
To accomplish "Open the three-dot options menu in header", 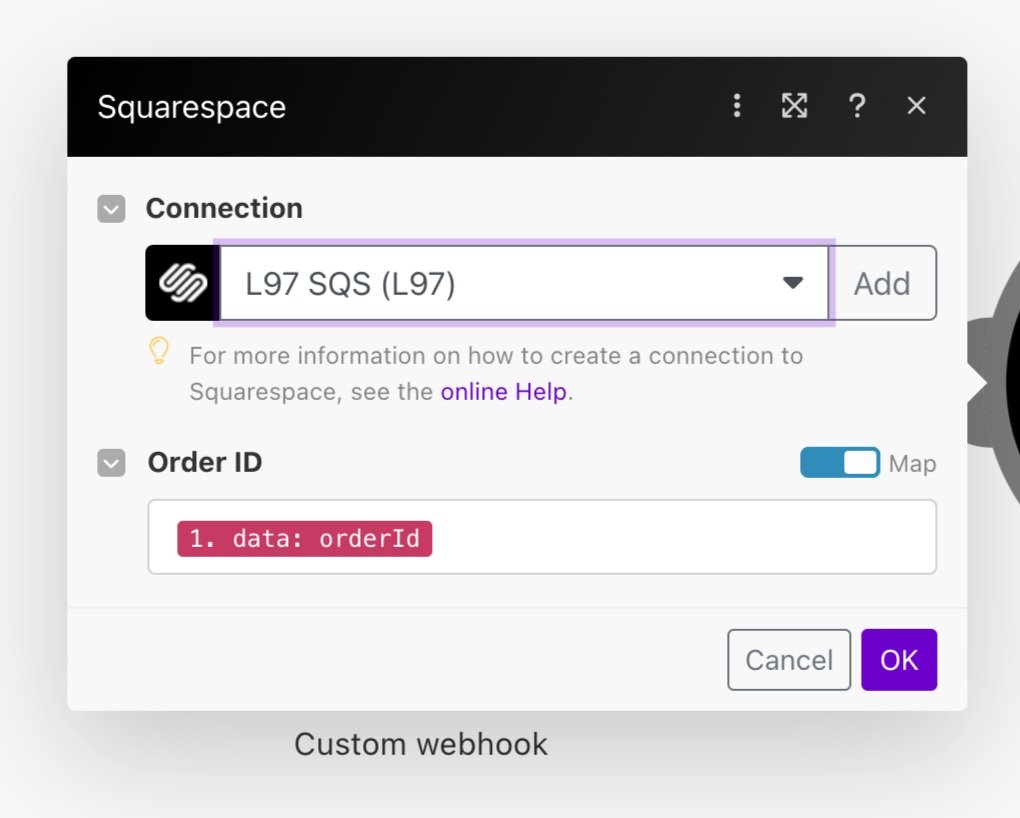I will coord(736,105).
